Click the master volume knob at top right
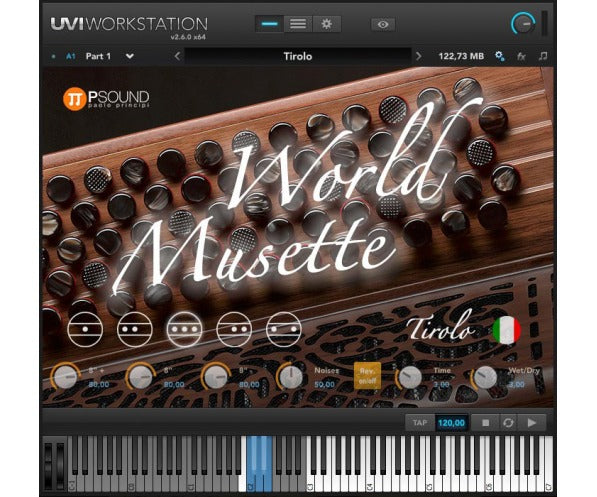Image resolution: width=597 pixels, height=497 pixels. [x=524, y=24]
